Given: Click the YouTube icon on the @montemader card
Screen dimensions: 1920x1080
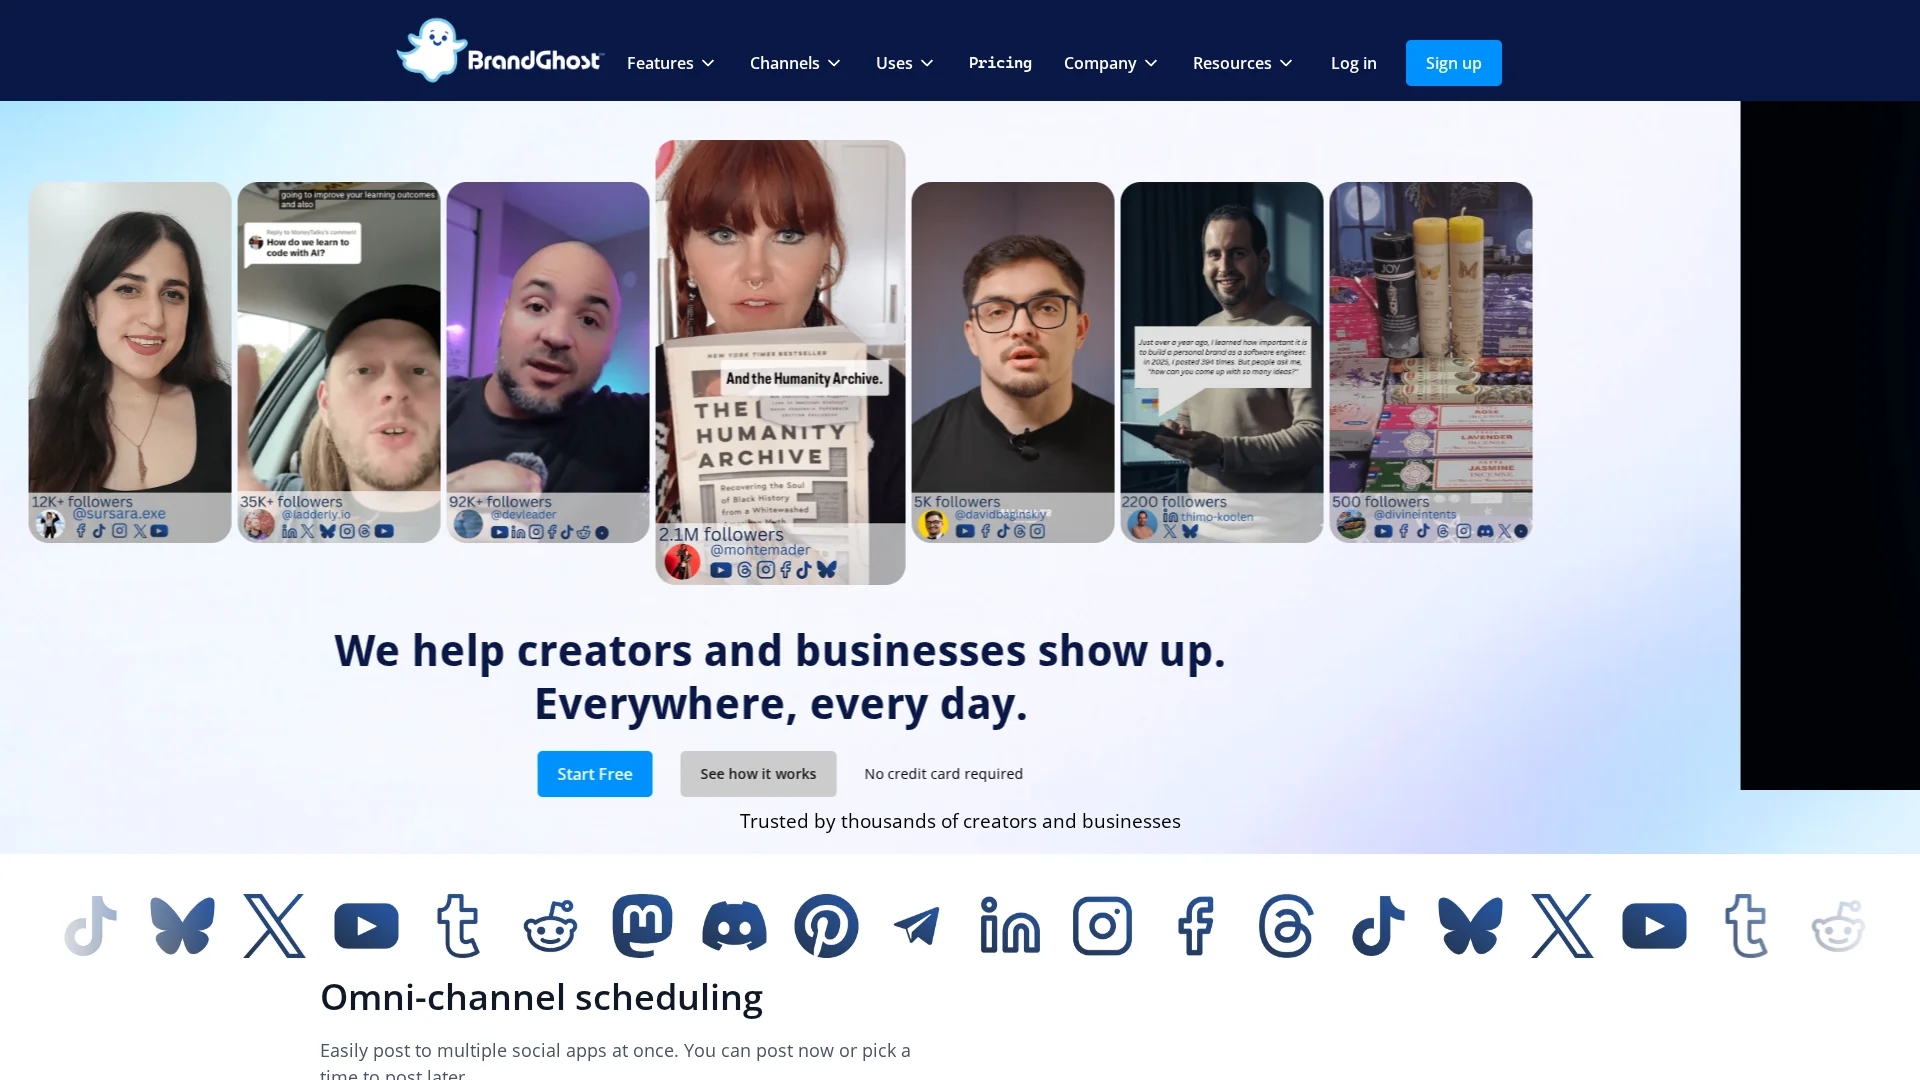Looking at the screenshot, I should click(721, 570).
